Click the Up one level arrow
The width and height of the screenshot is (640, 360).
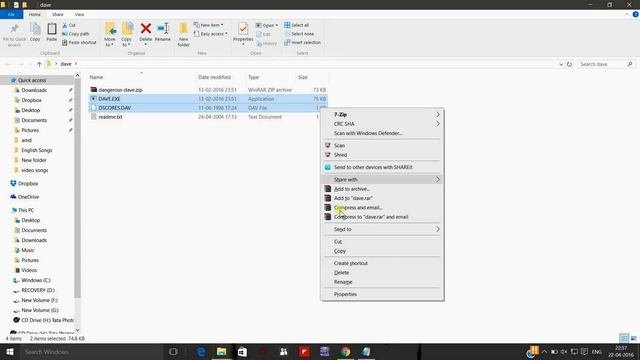pyautogui.click(x=39, y=64)
